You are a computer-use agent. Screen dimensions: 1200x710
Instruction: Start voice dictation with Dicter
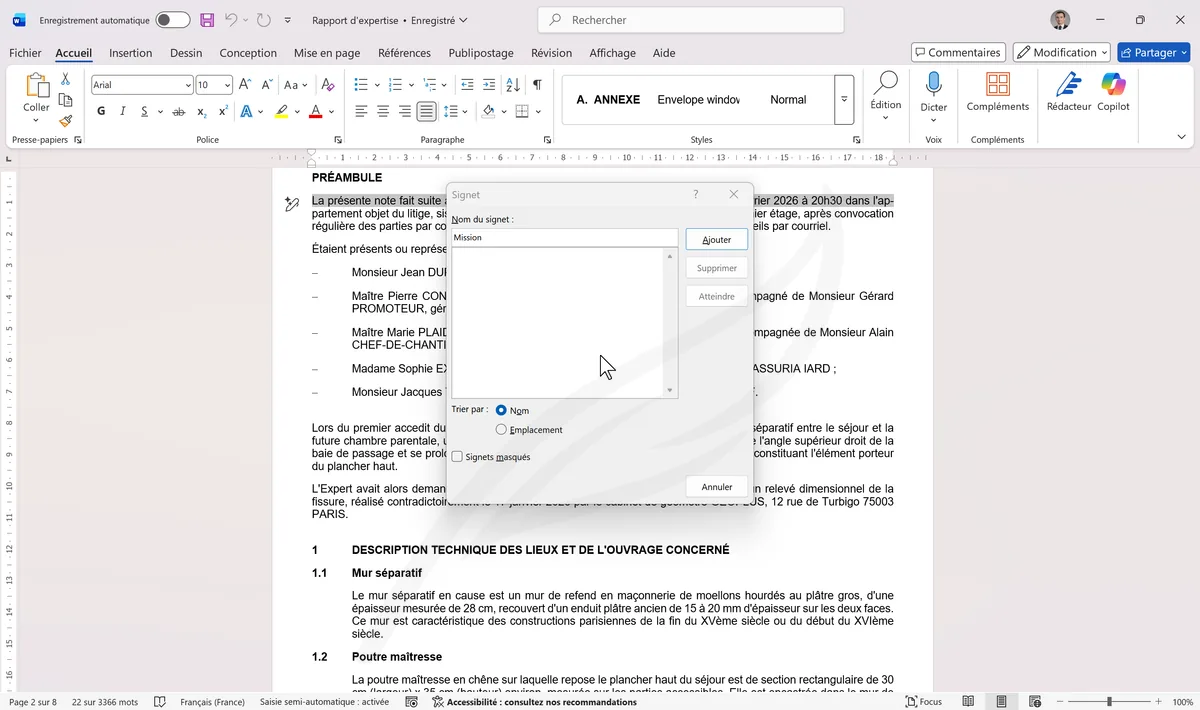click(x=933, y=97)
